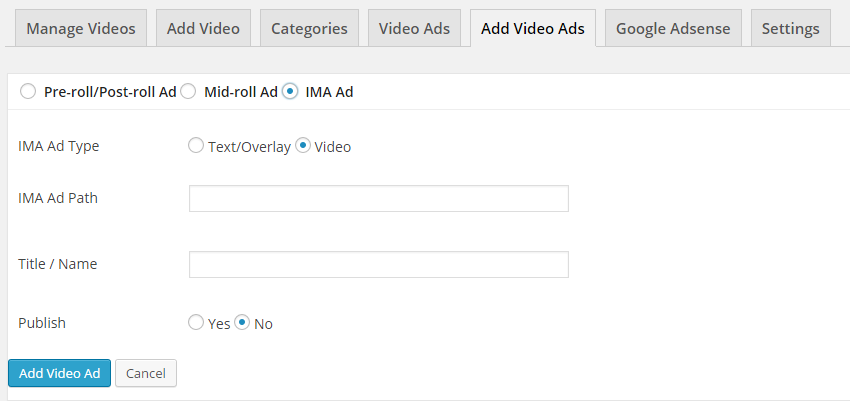Choose the Mid-roll Ad option
The width and height of the screenshot is (850, 401).
[188, 92]
